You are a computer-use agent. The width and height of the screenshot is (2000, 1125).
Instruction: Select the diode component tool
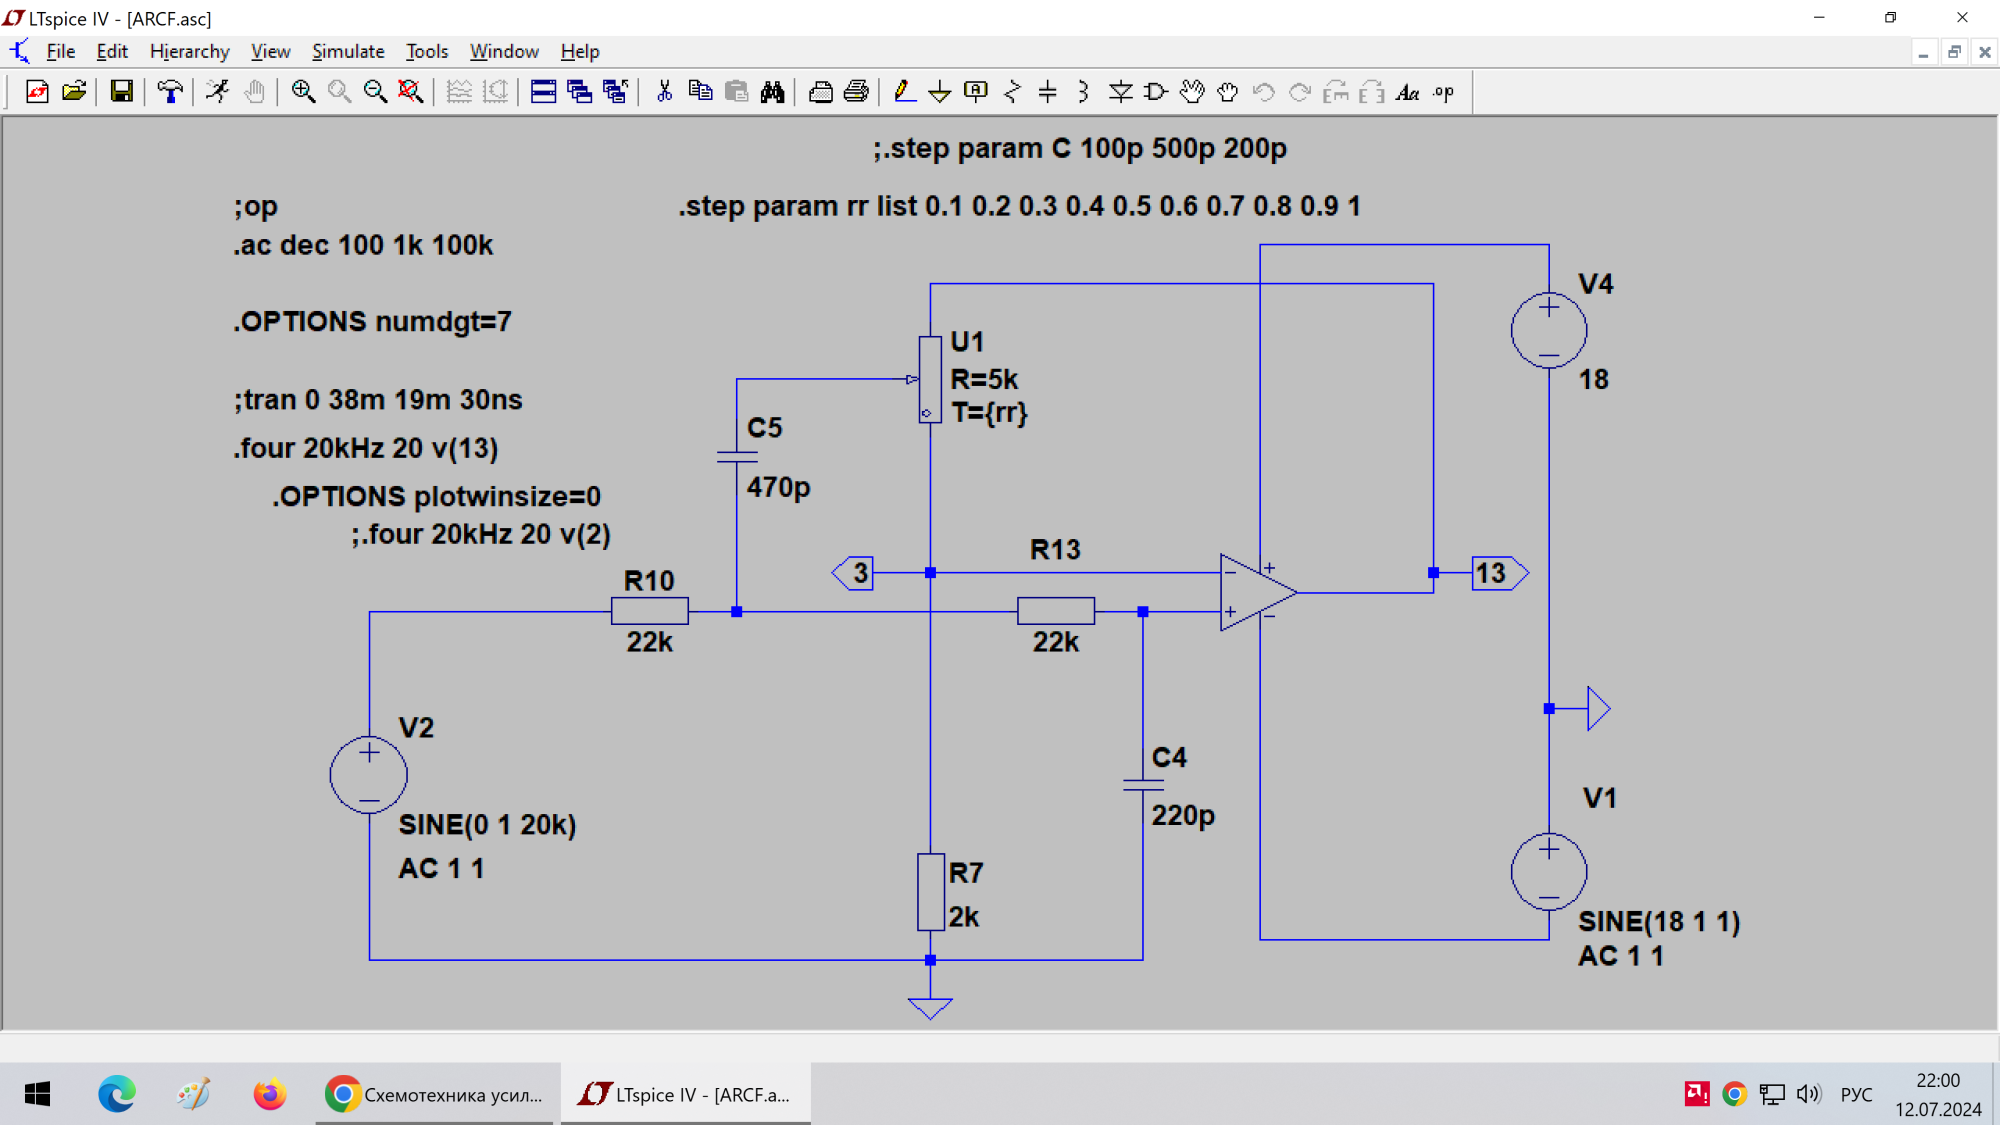[x=1120, y=92]
